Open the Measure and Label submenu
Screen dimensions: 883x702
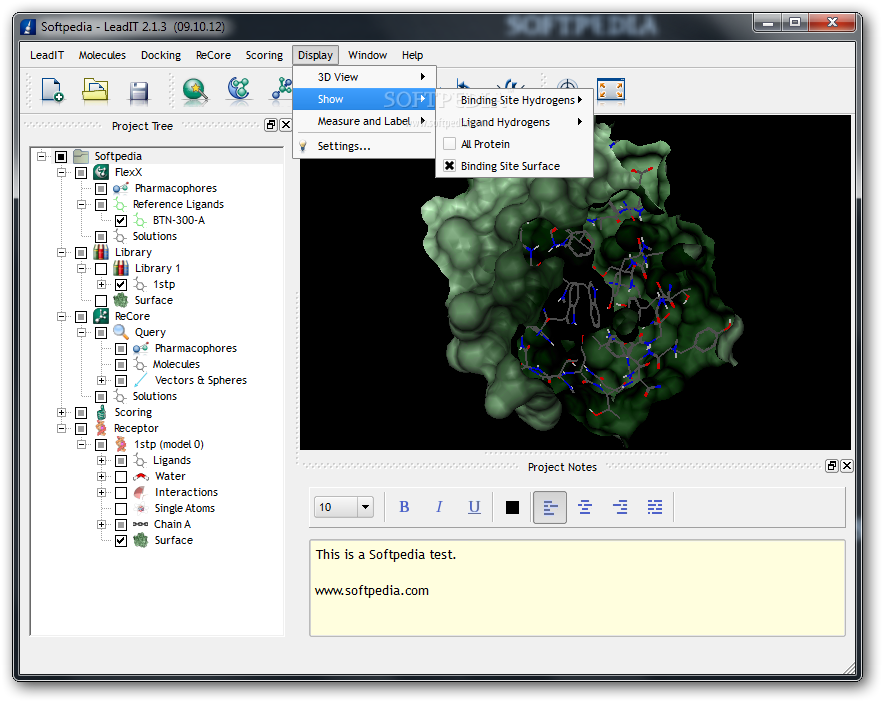[x=364, y=122]
